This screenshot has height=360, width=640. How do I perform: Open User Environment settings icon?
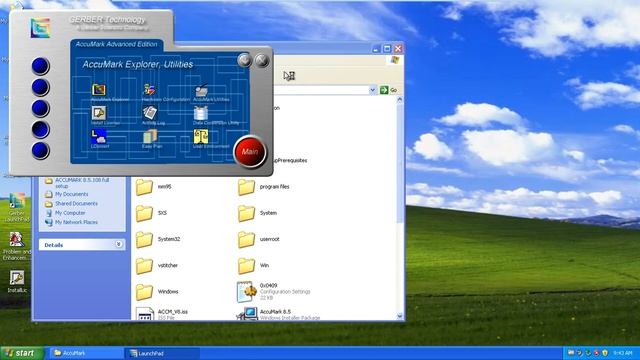[x=201, y=136]
